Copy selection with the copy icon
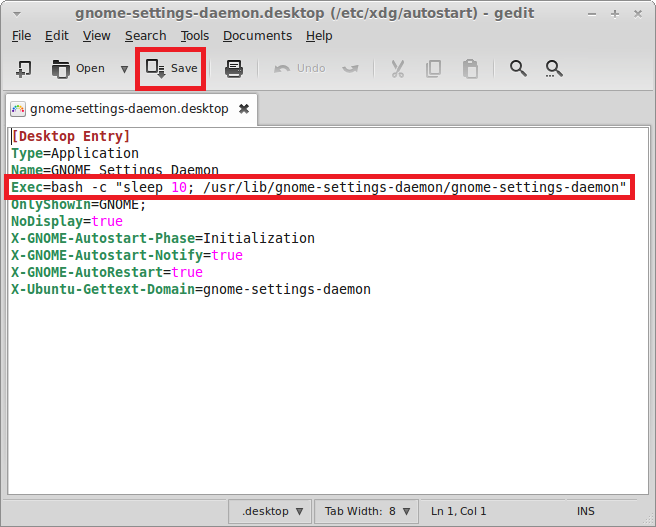Image resolution: width=656 pixels, height=527 pixels. pos(433,69)
